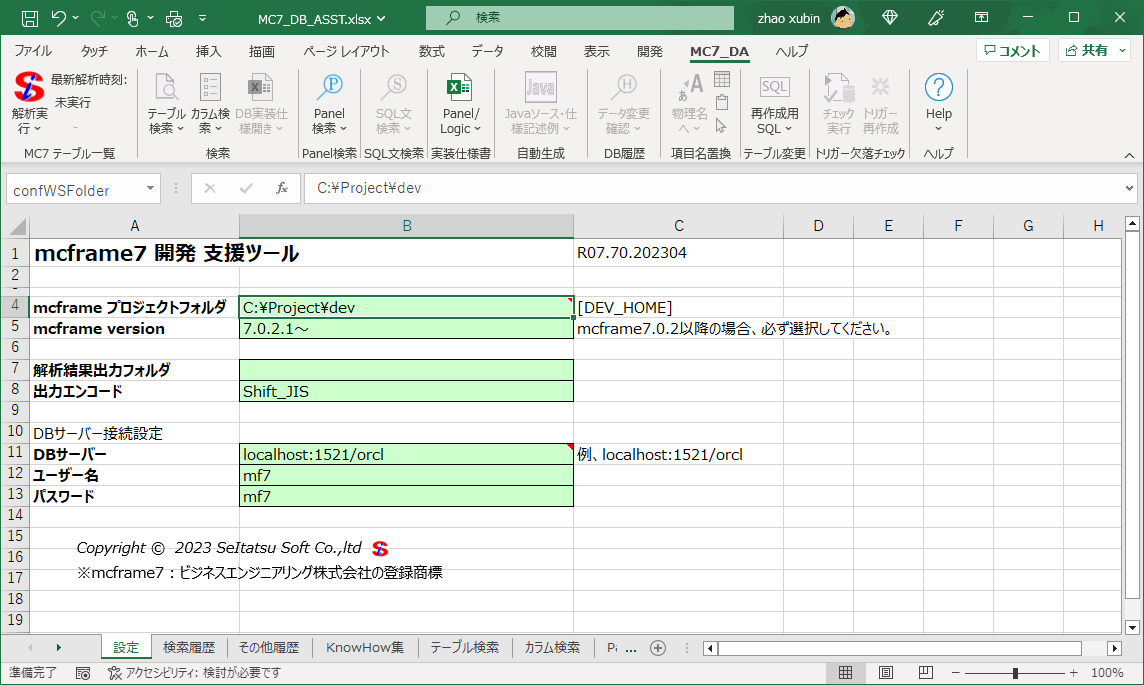Add a new sheet with plus icon
The width and height of the screenshot is (1144, 685).
tap(658, 648)
